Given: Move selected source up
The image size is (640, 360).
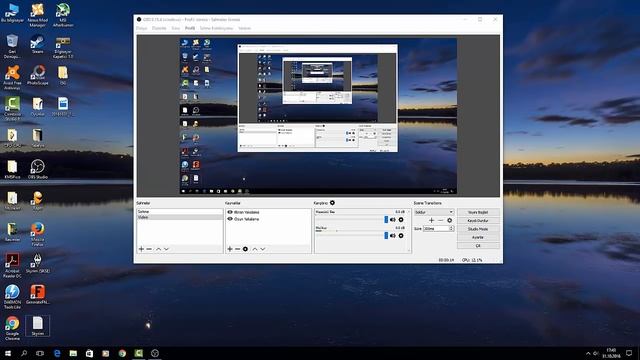Looking at the screenshot, I should (255, 249).
